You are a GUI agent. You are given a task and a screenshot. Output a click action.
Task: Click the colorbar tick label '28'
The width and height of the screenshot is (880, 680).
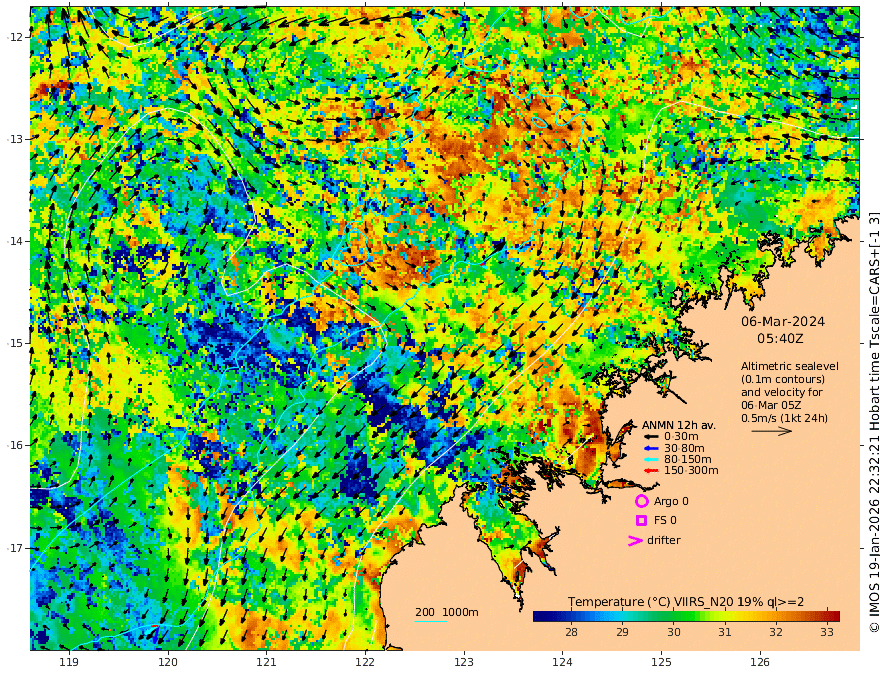click(571, 632)
